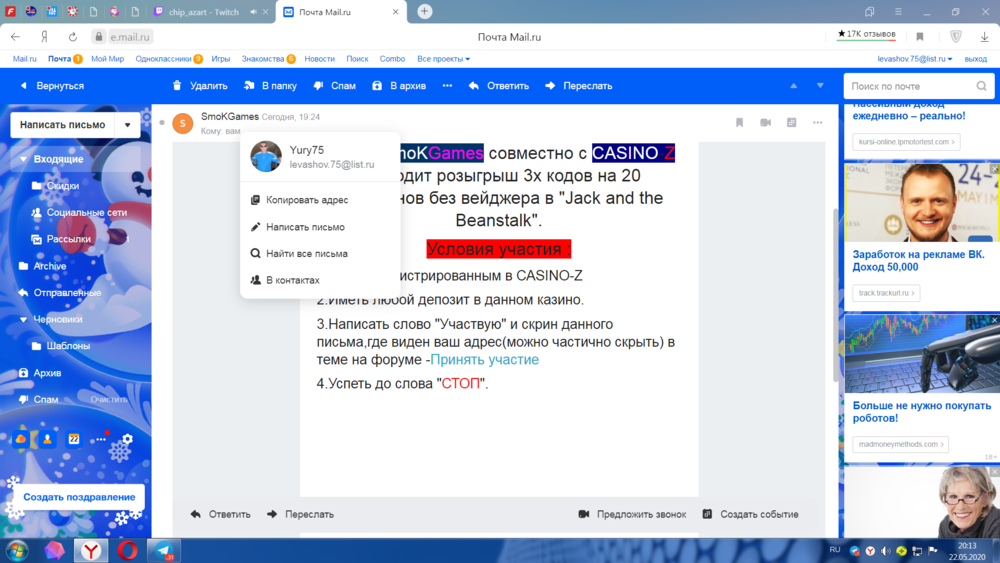1000x563 pixels.
Task: Click Переслать below the message
Action: point(300,514)
